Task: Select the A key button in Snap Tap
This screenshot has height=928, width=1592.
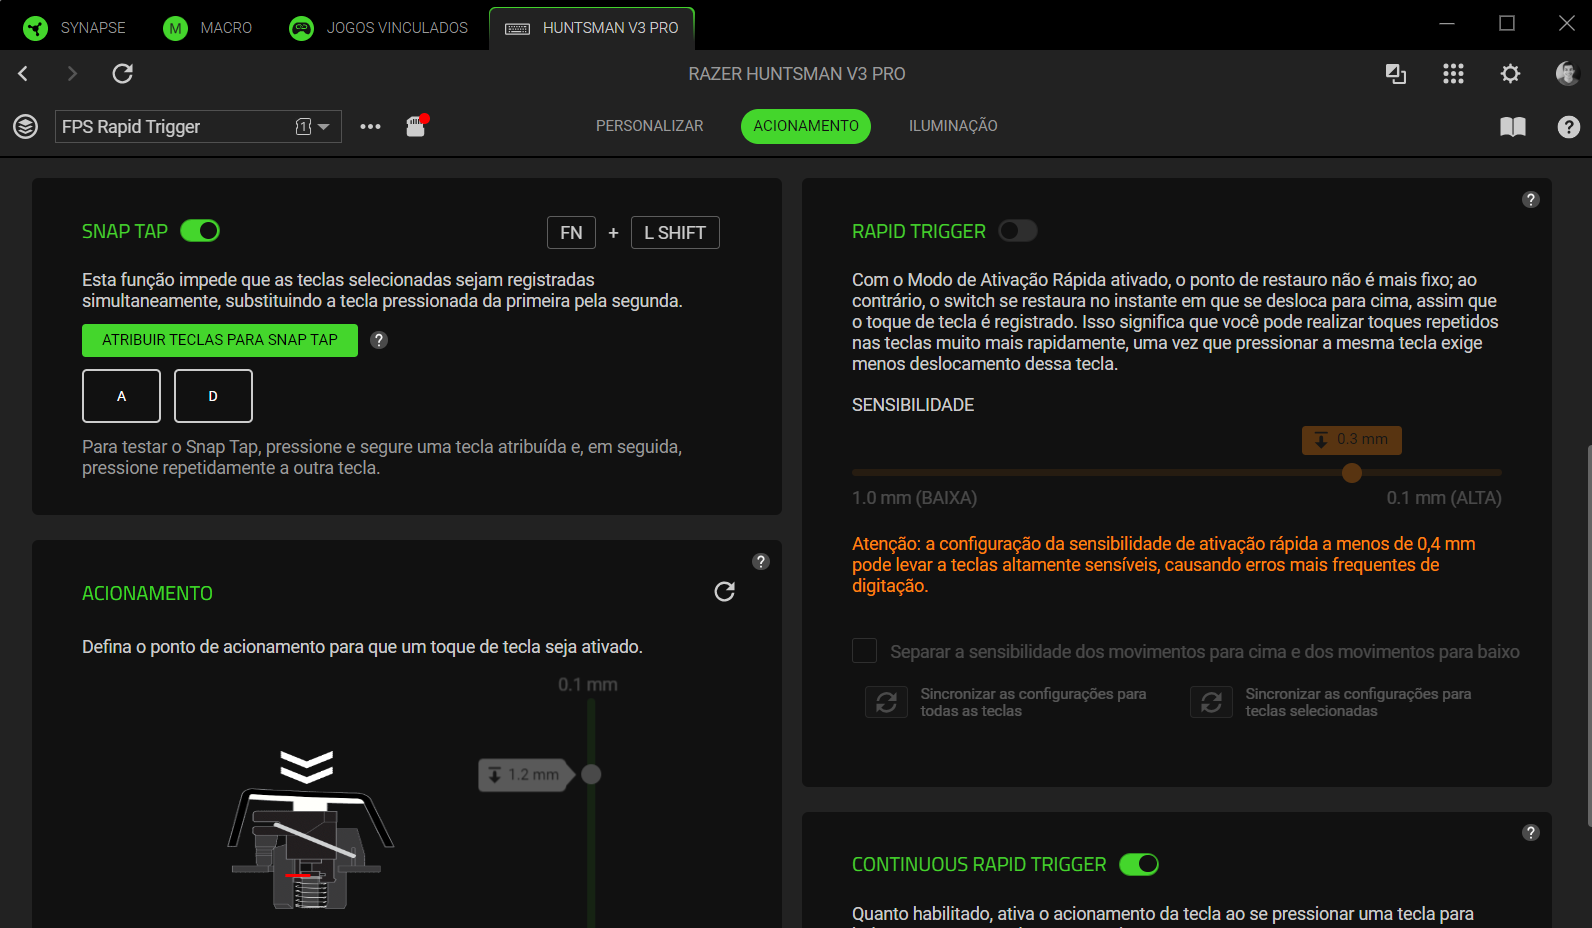Action: click(121, 396)
